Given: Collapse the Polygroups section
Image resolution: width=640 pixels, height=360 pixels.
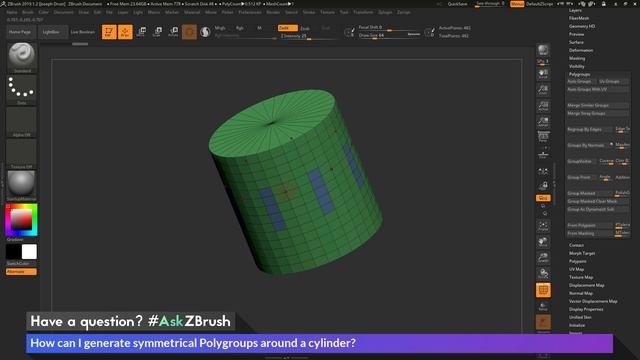Looking at the screenshot, I should [579, 74].
